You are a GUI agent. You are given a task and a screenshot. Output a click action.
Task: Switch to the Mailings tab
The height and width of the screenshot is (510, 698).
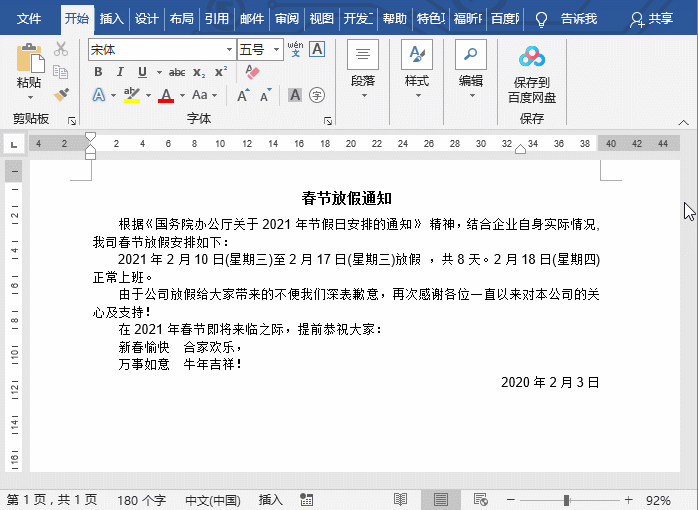252,19
